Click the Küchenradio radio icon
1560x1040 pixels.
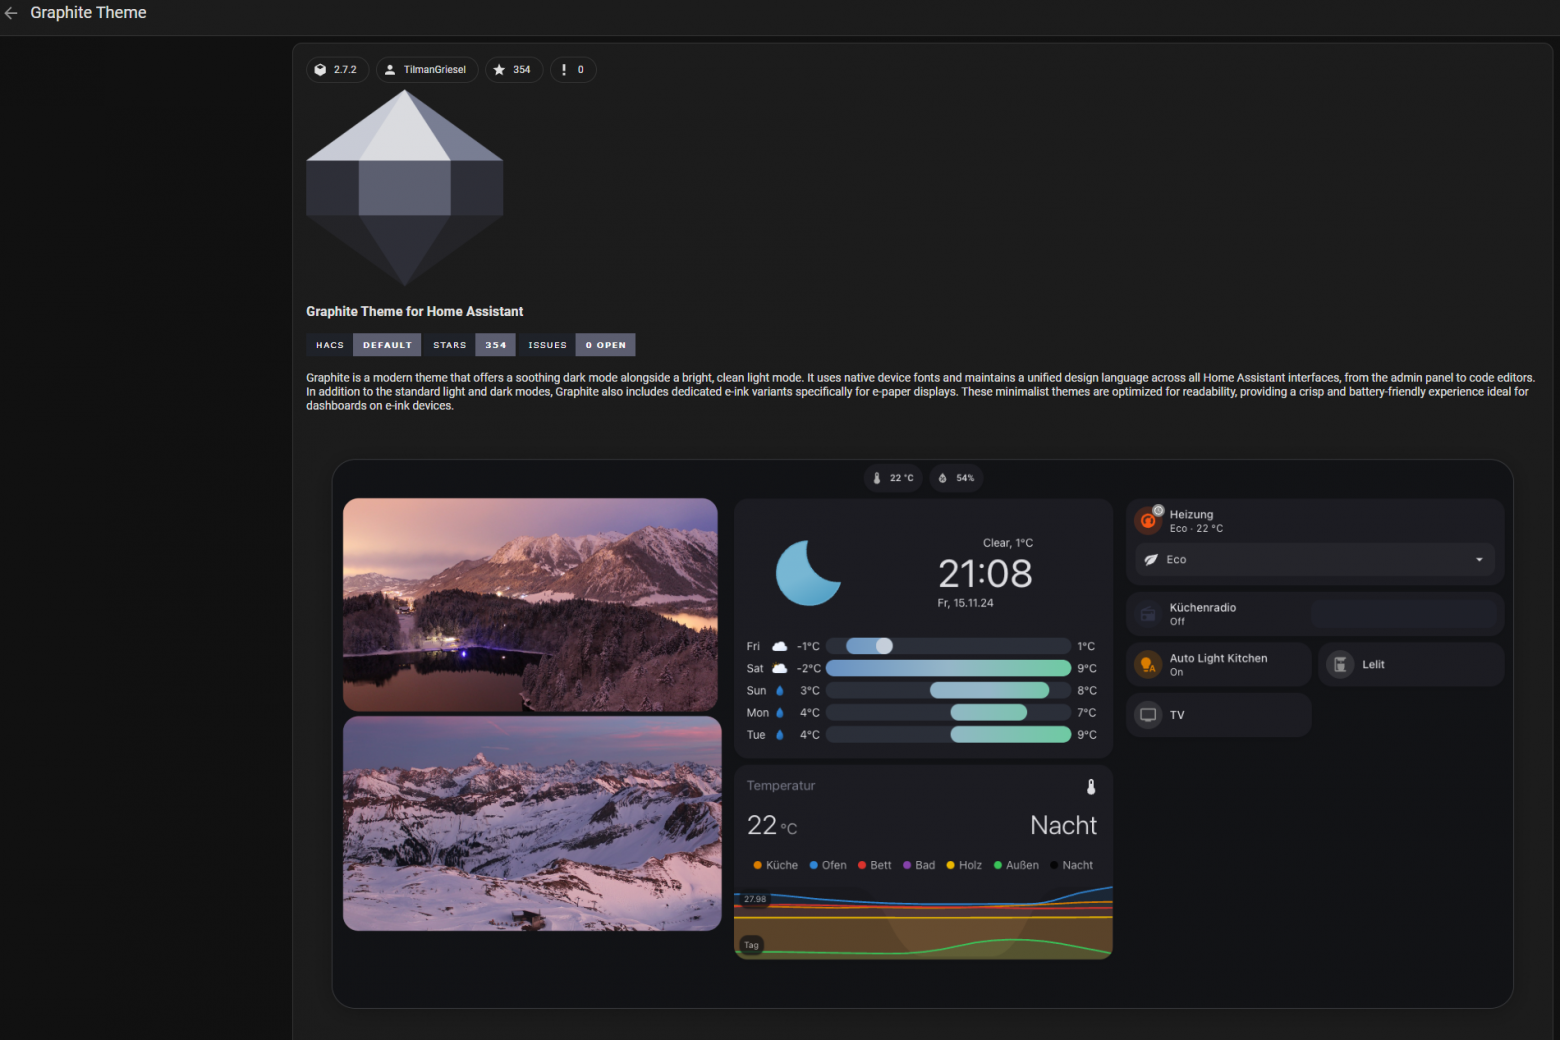click(x=1148, y=614)
